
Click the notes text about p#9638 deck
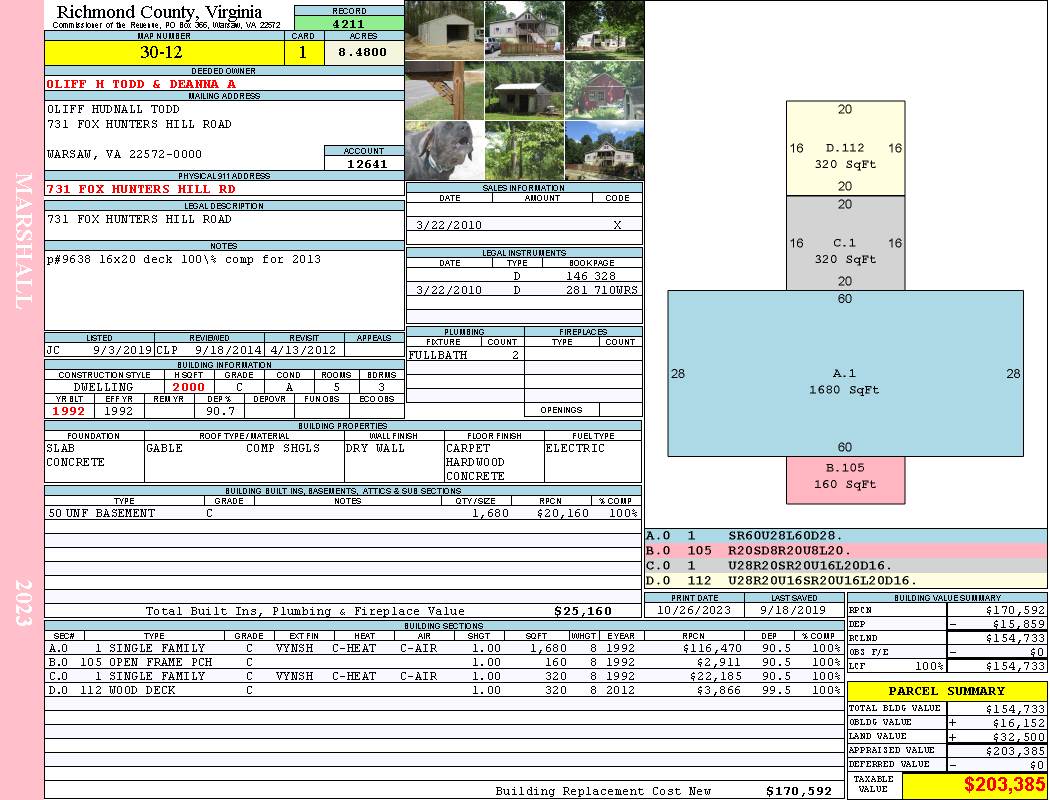pos(184,259)
